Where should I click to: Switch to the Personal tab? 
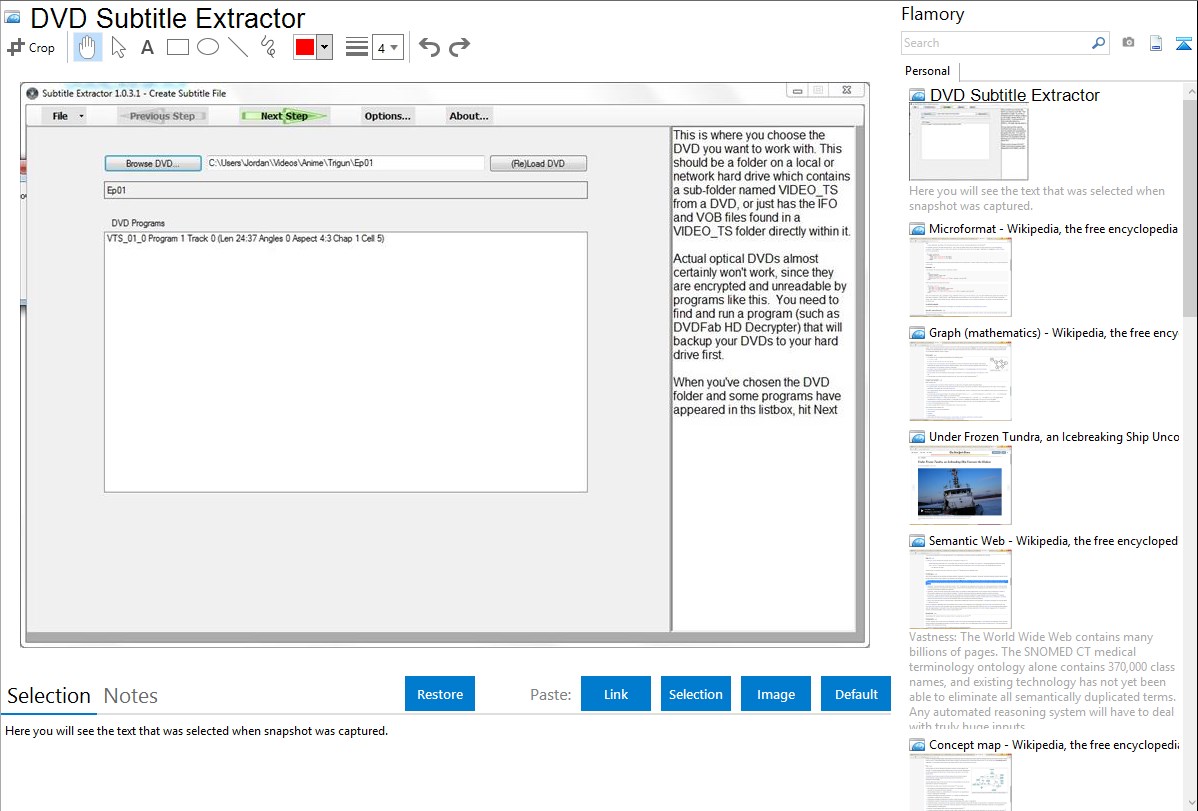point(927,71)
